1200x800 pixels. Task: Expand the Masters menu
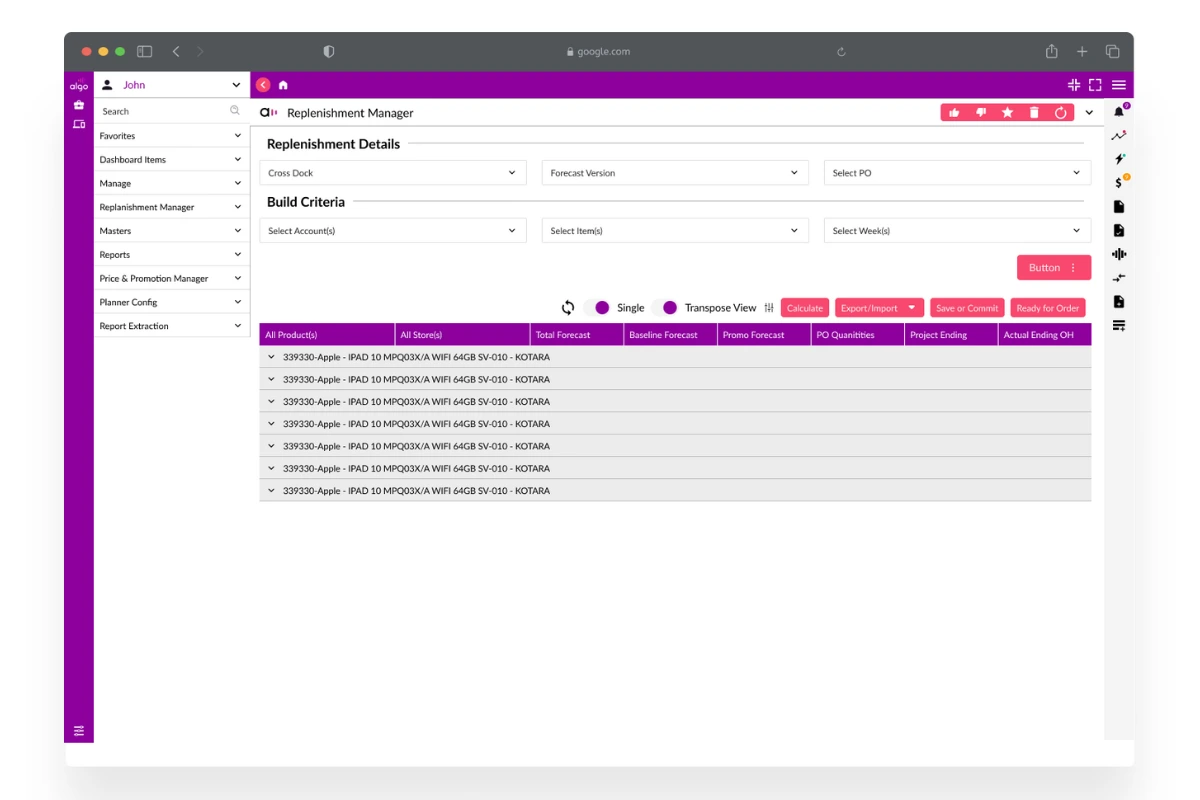(172, 231)
